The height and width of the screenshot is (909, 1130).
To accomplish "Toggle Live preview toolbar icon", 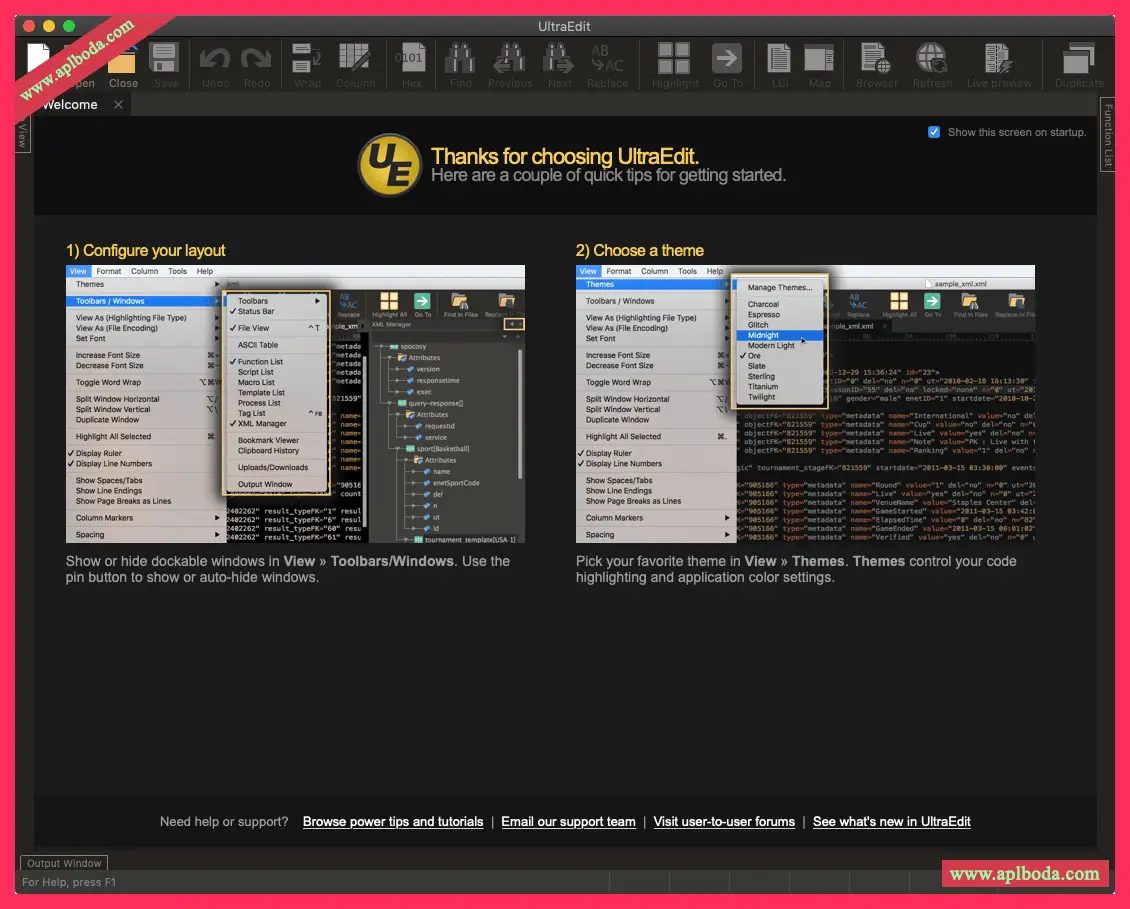I will coord(999,65).
